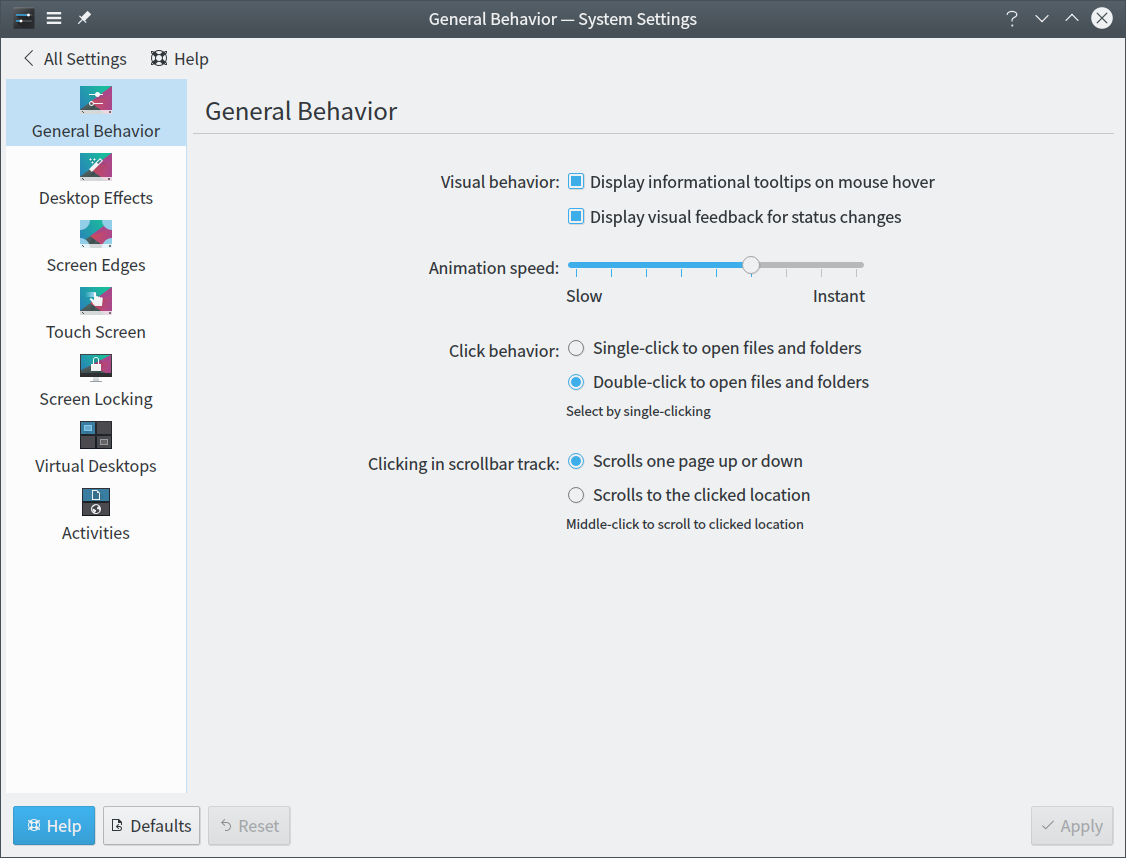Apply the changed settings
The width and height of the screenshot is (1126, 858).
(x=1071, y=825)
